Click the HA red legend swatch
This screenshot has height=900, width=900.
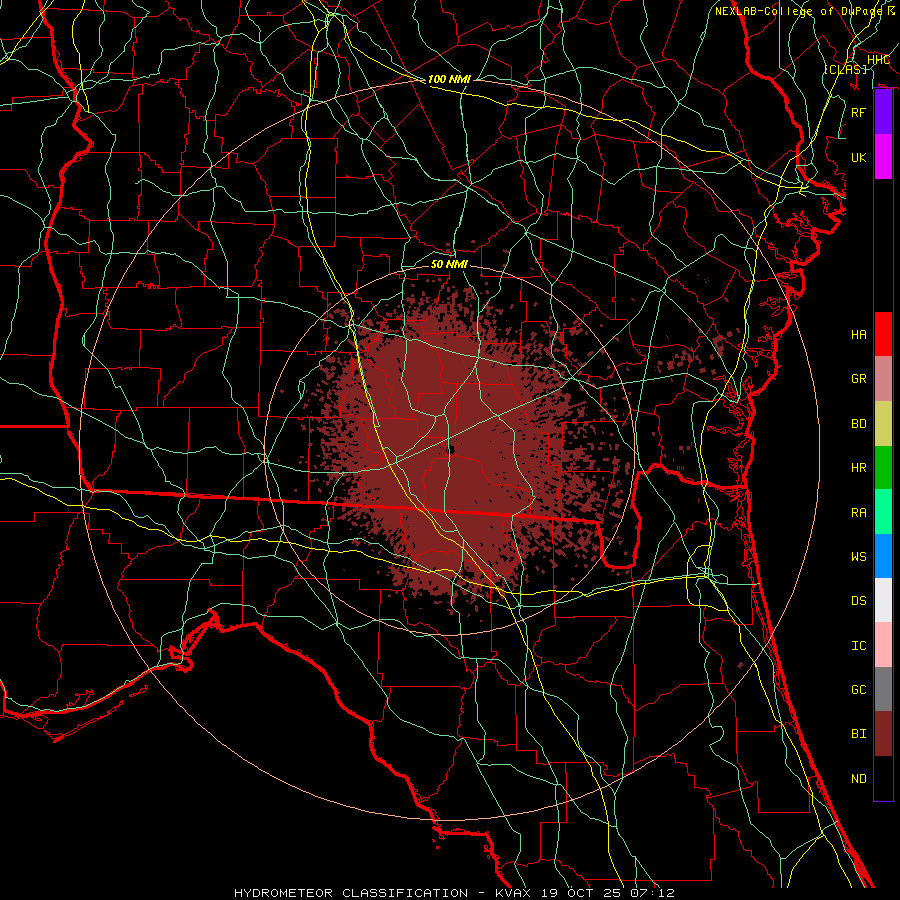point(883,334)
